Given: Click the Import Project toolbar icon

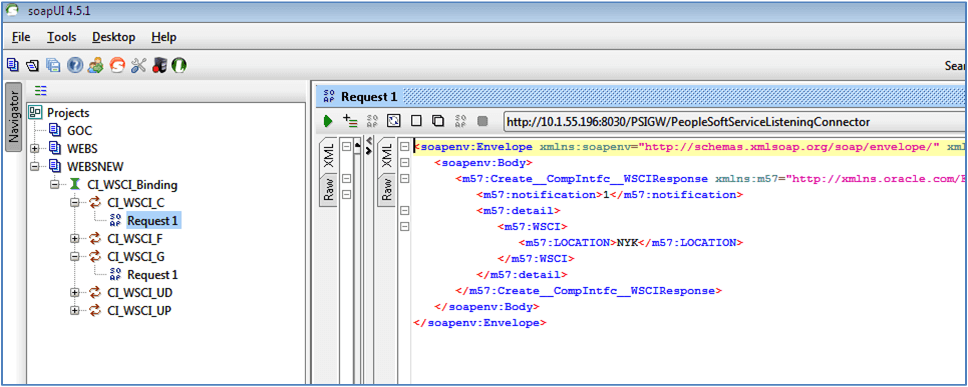Looking at the screenshot, I should (33, 65).
